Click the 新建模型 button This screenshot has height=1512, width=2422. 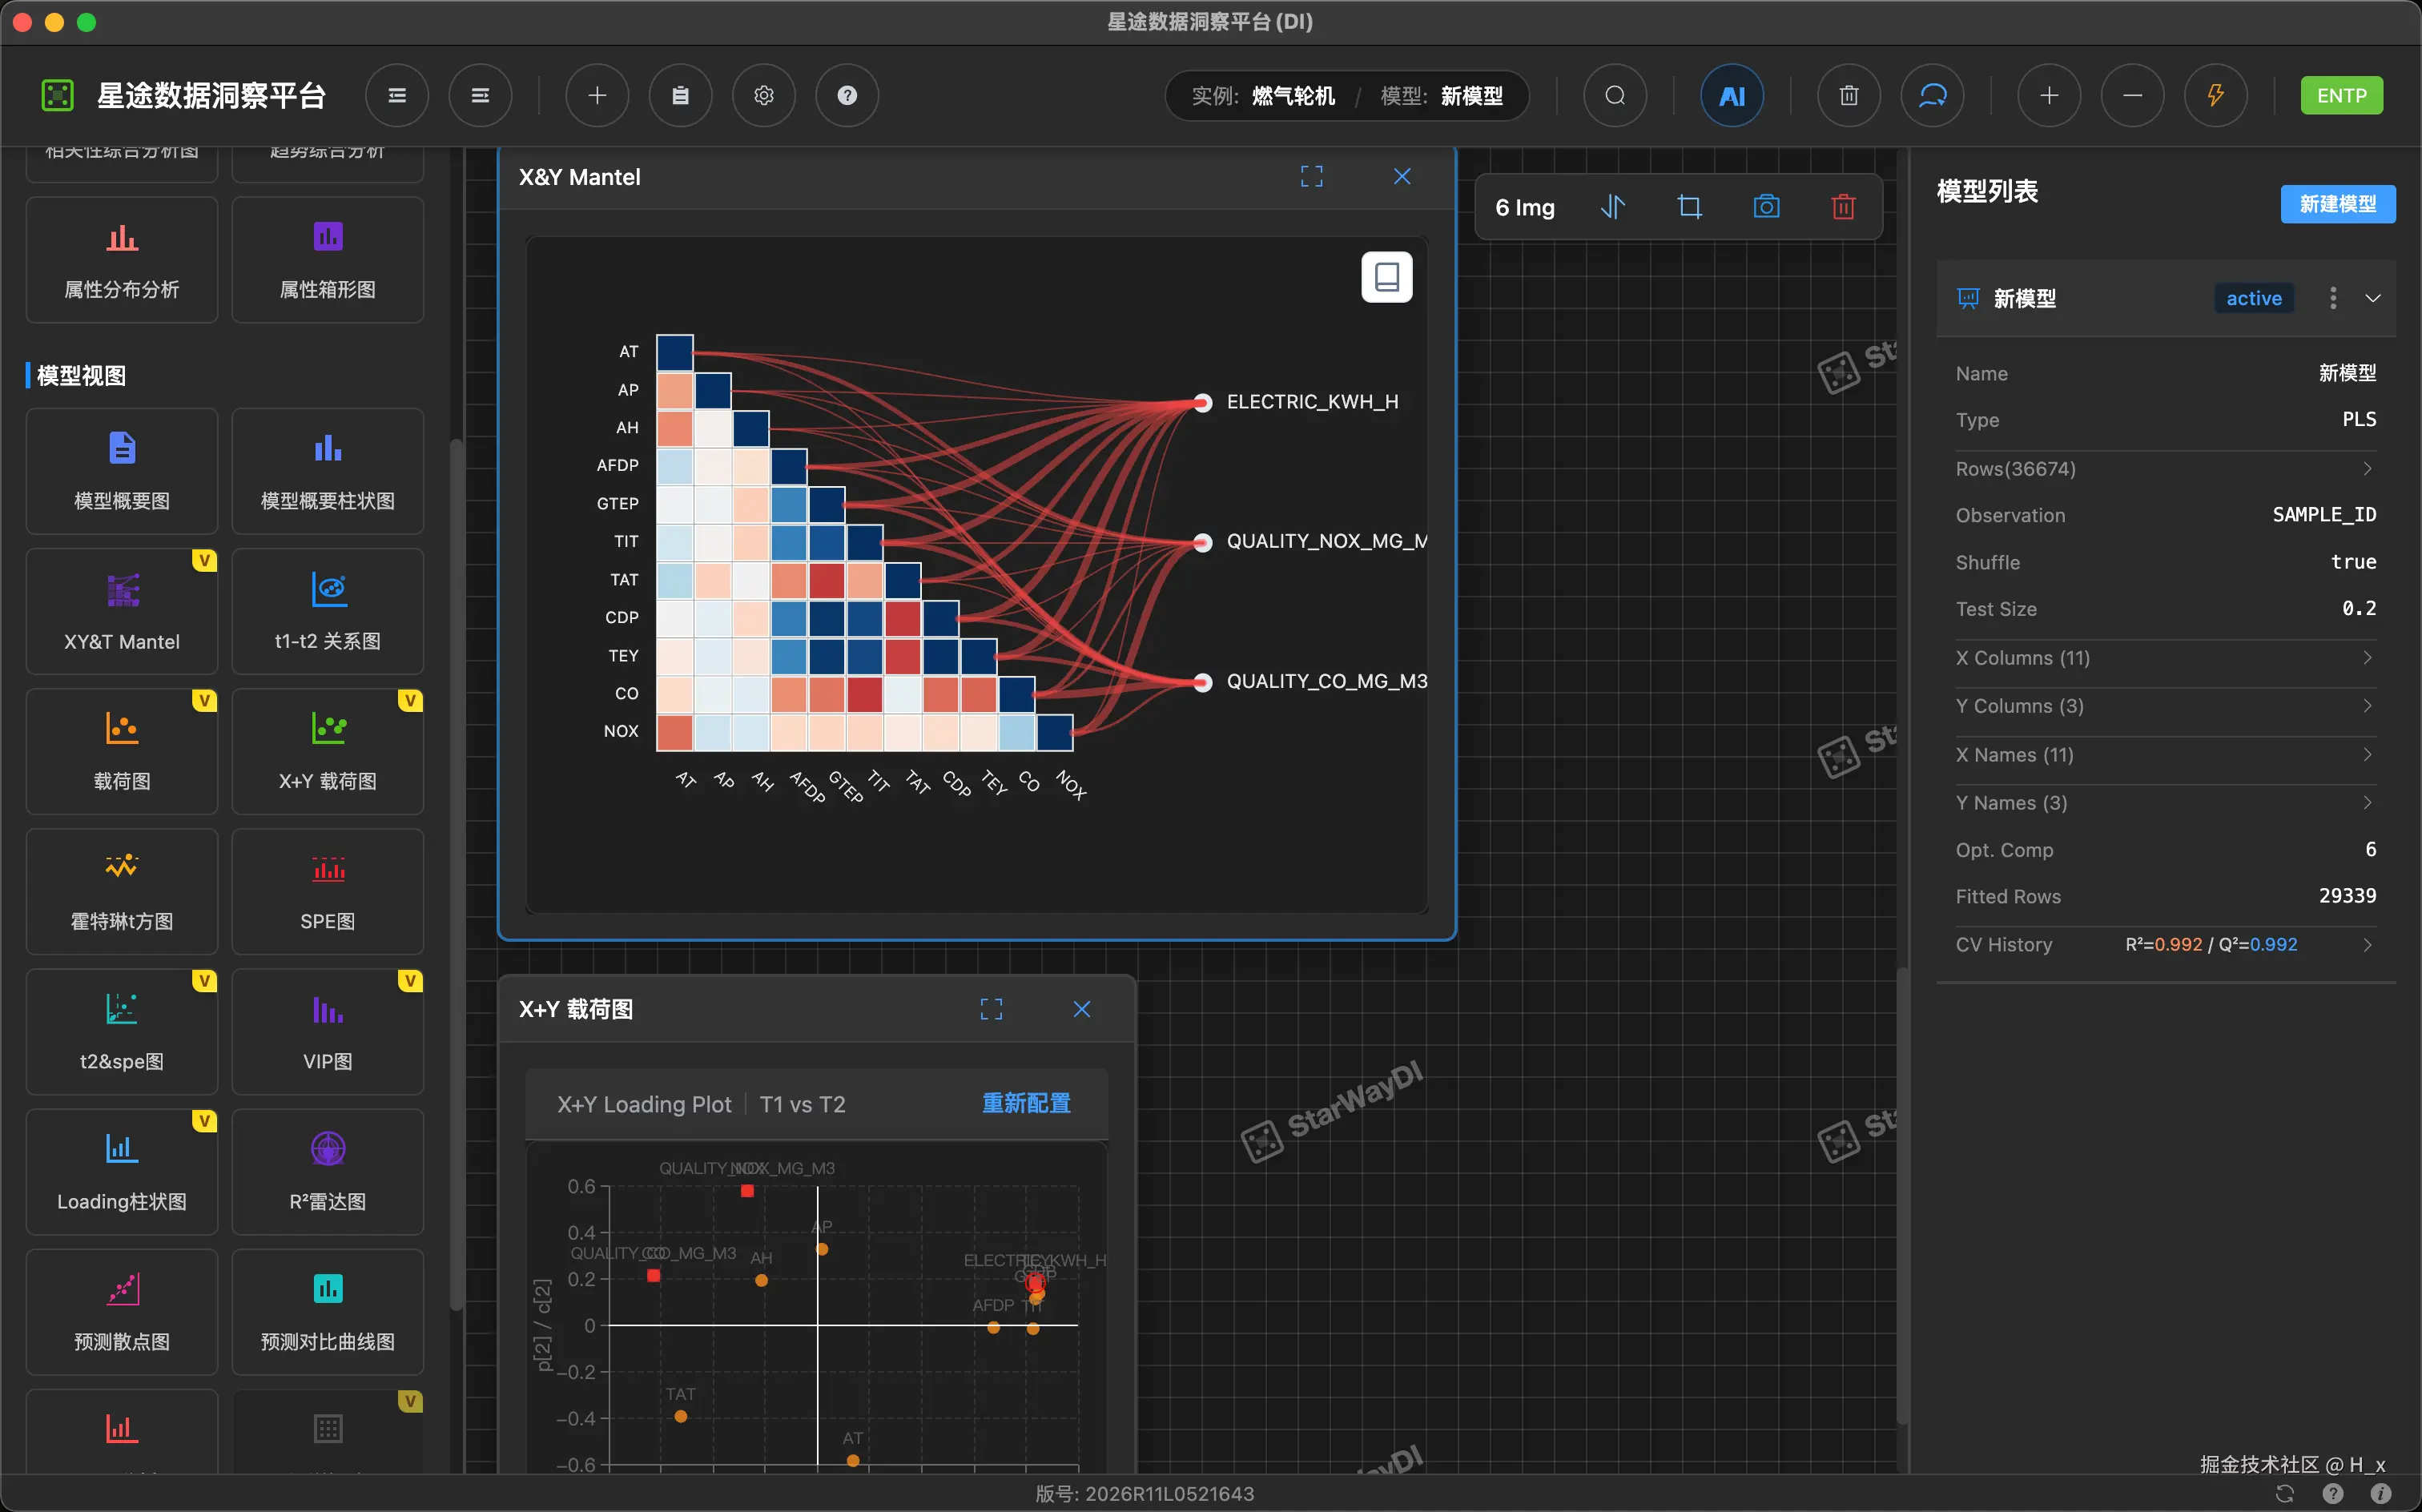[x=2336, y=204]
